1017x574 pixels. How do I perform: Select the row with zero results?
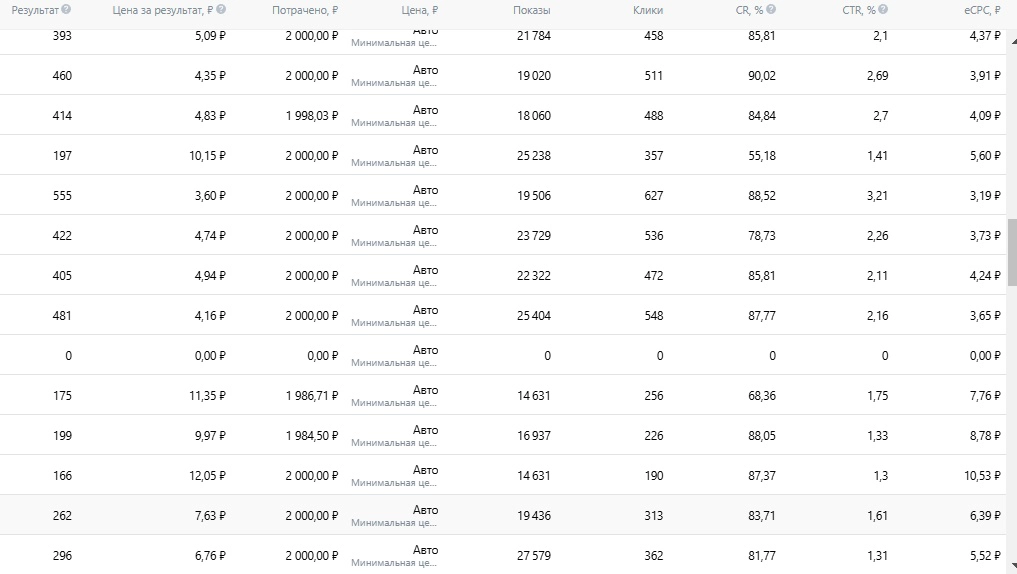[x=503, y=355]
